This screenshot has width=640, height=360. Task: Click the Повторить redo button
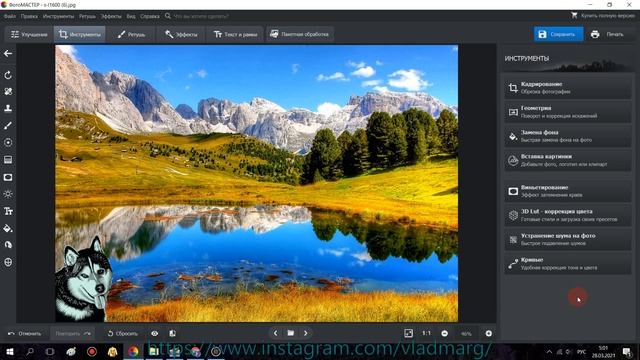pos(73,333)
